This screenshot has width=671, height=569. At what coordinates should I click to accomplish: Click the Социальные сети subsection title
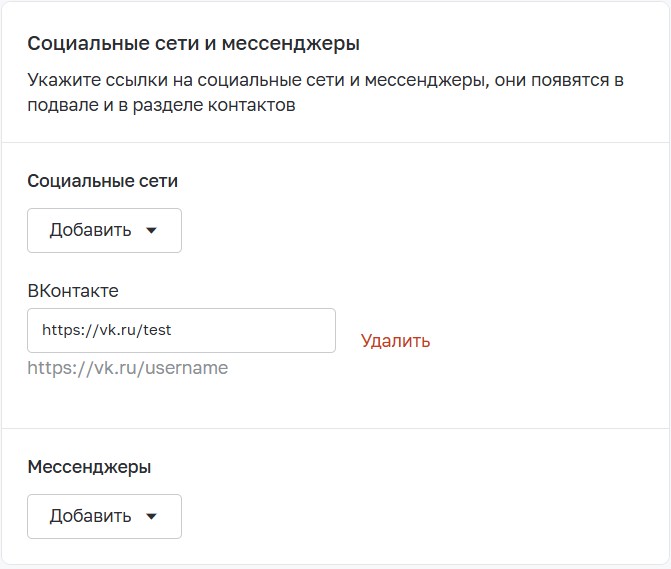(103, 181)
